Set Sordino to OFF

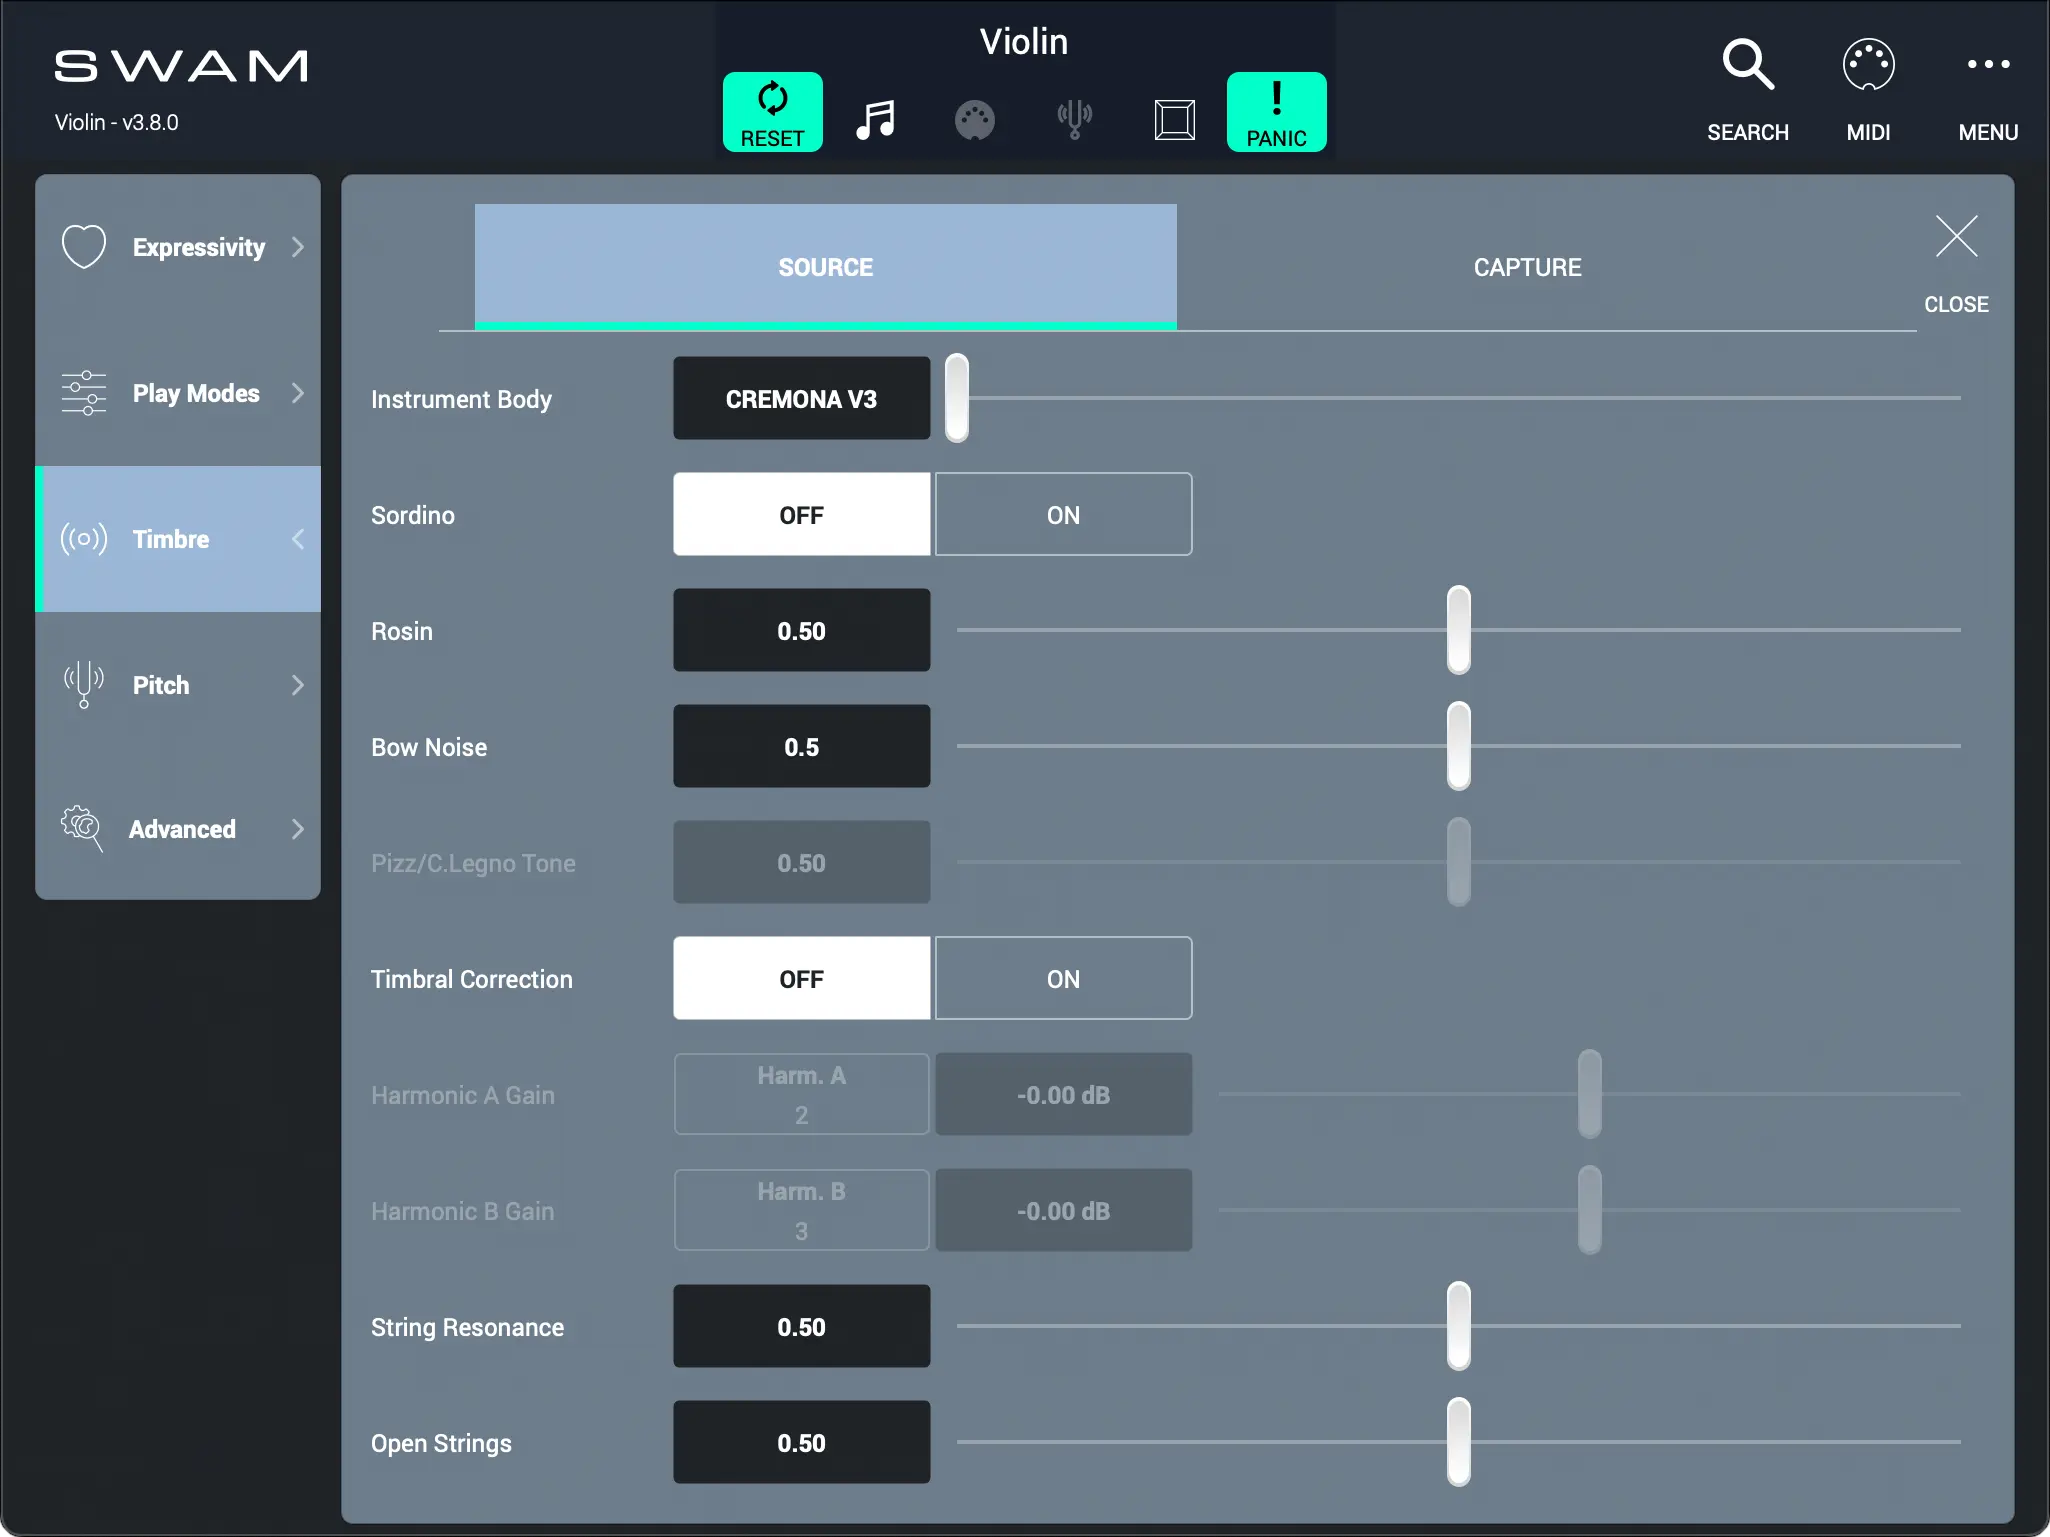point(801,515)
